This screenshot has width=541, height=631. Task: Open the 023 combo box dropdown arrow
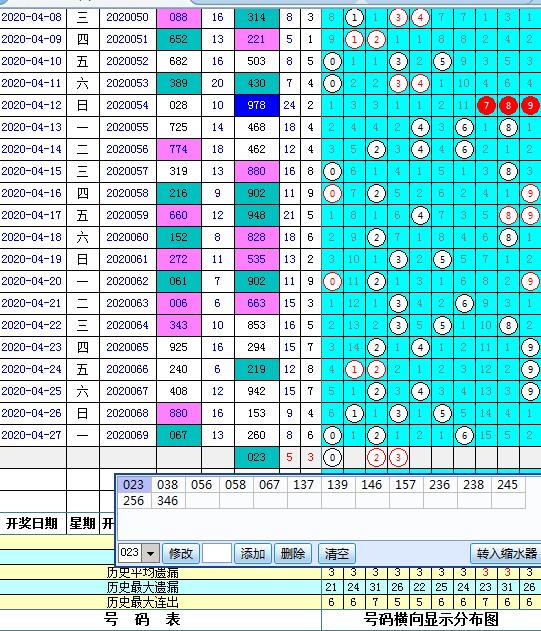[x=151, y=553]
